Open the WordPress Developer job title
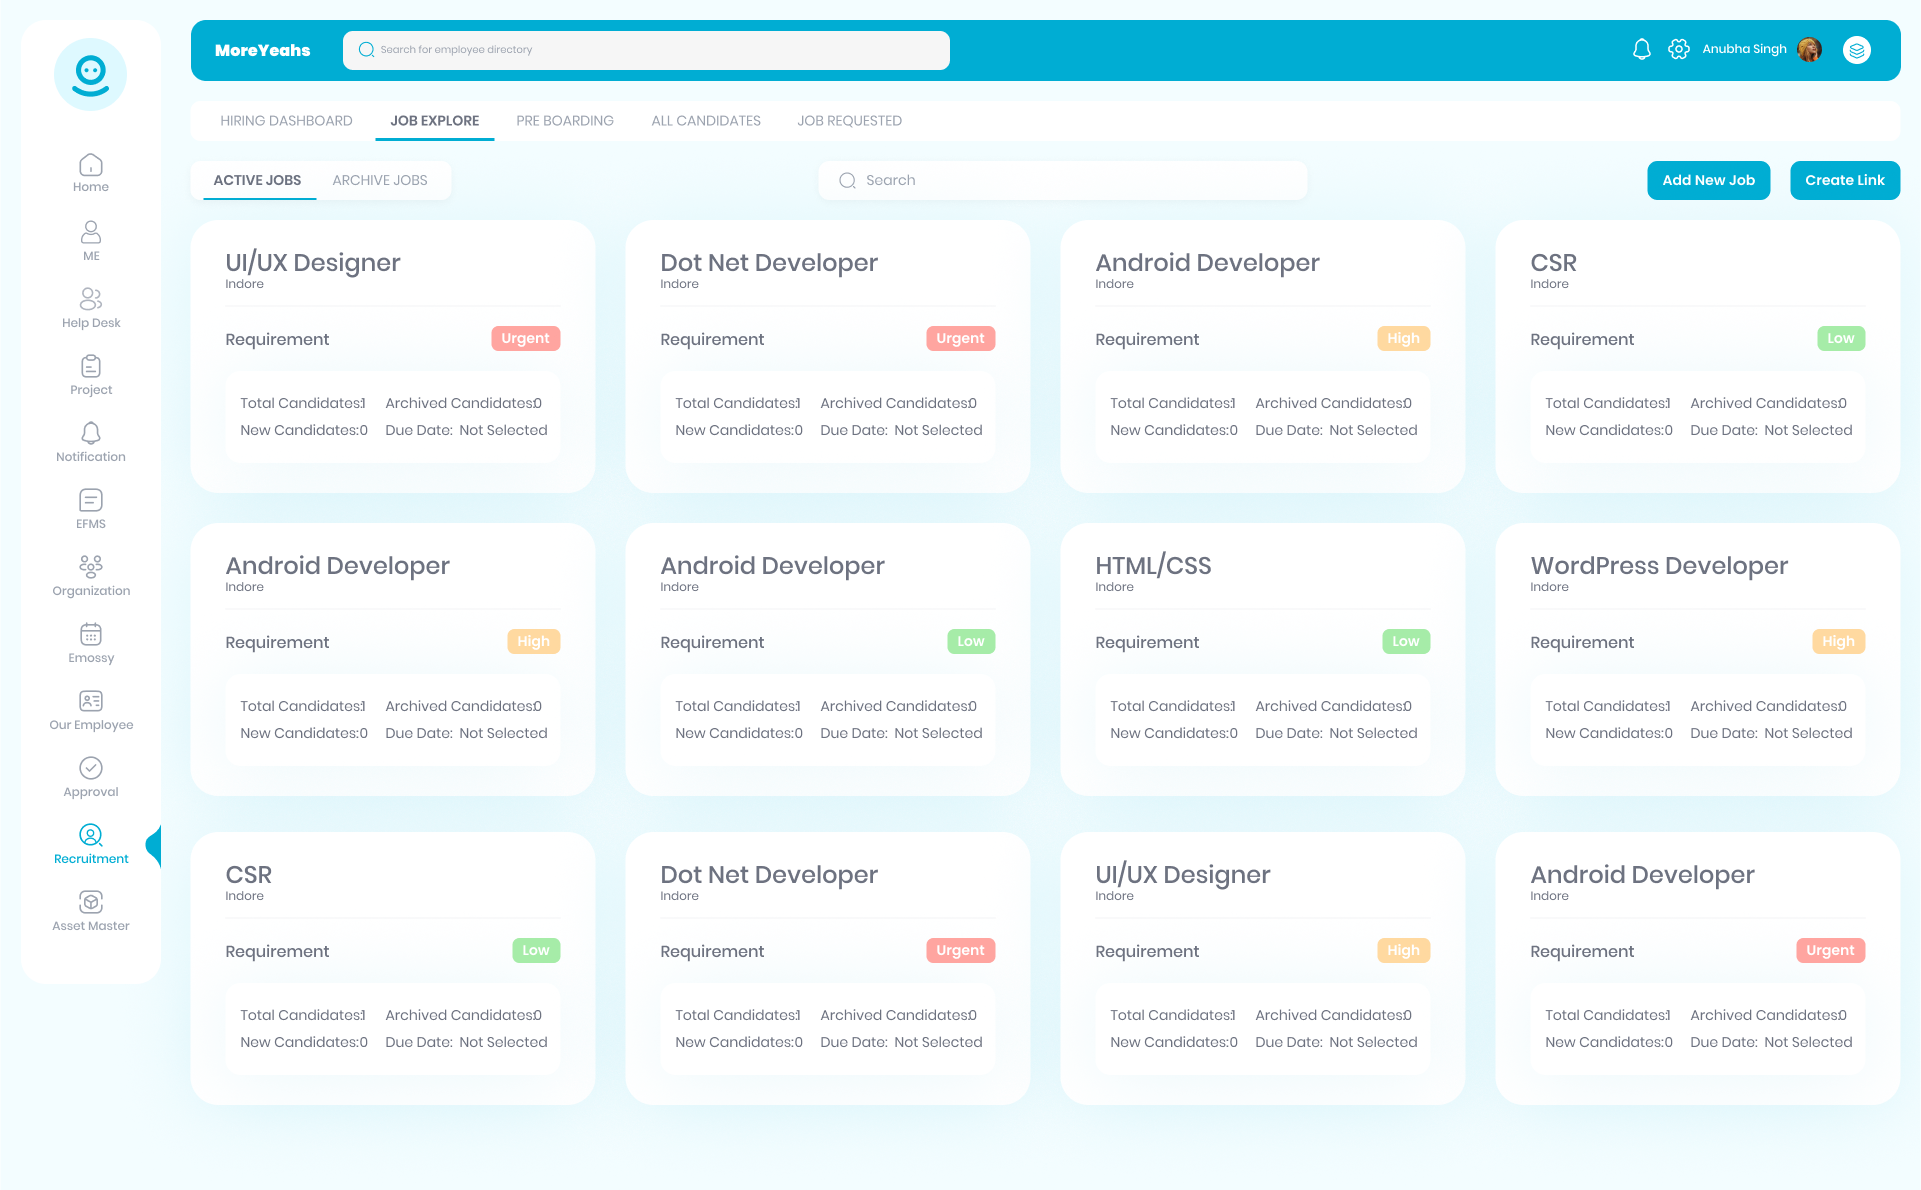 pyautogui.click(x=1659, y=565)
